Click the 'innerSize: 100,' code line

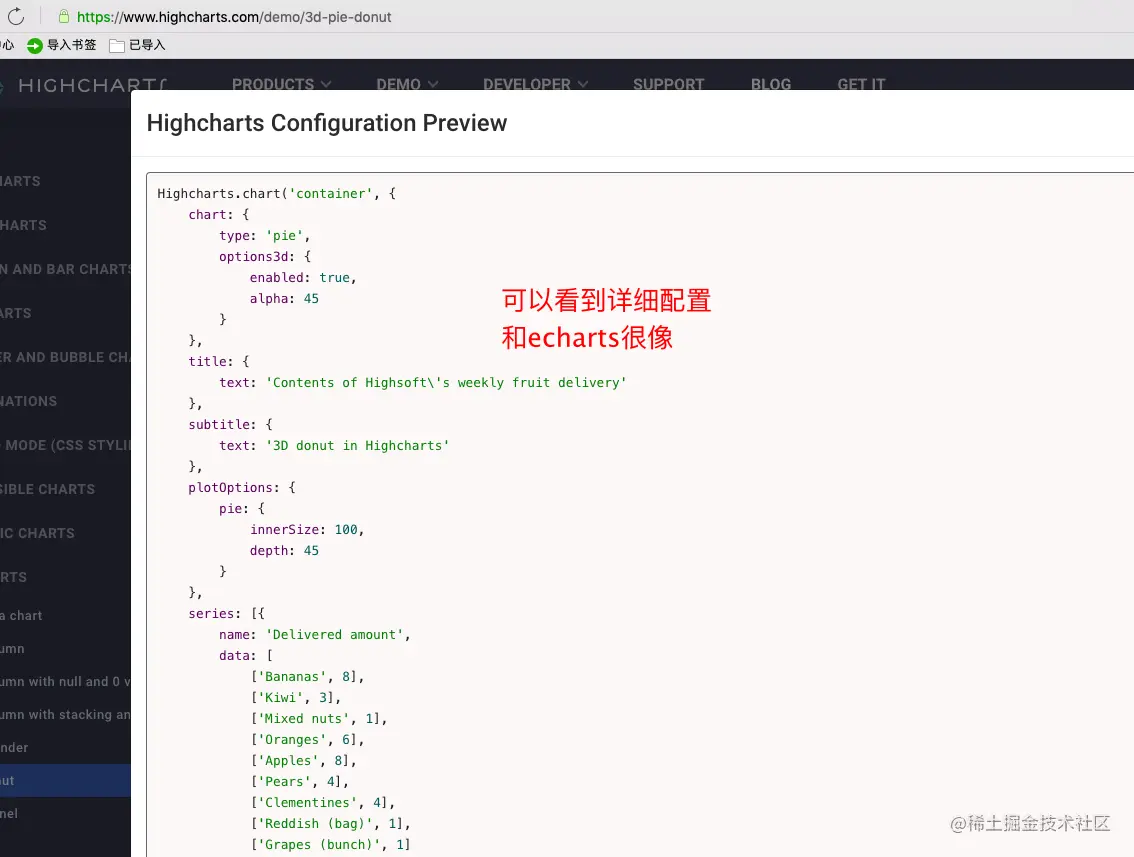click(x=307, y=529)
